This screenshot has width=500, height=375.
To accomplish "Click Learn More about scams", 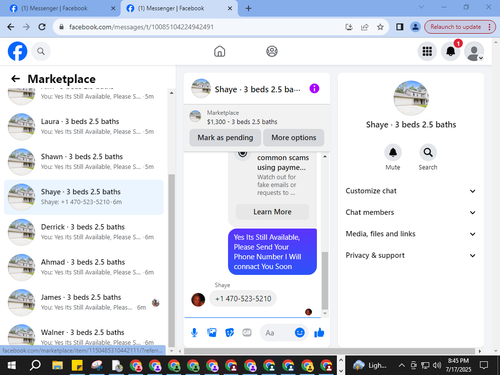I will tap(272, 212).
